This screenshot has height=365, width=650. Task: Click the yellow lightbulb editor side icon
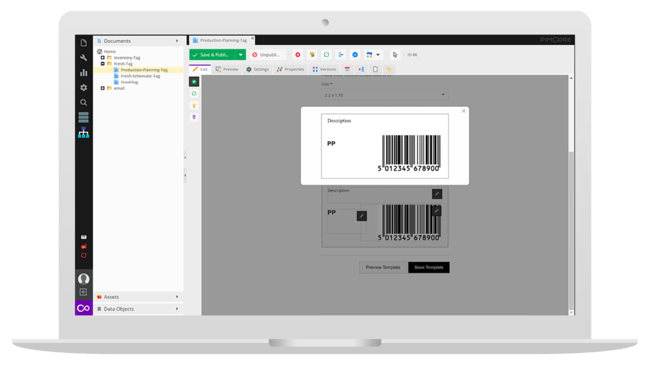(194, 106)
